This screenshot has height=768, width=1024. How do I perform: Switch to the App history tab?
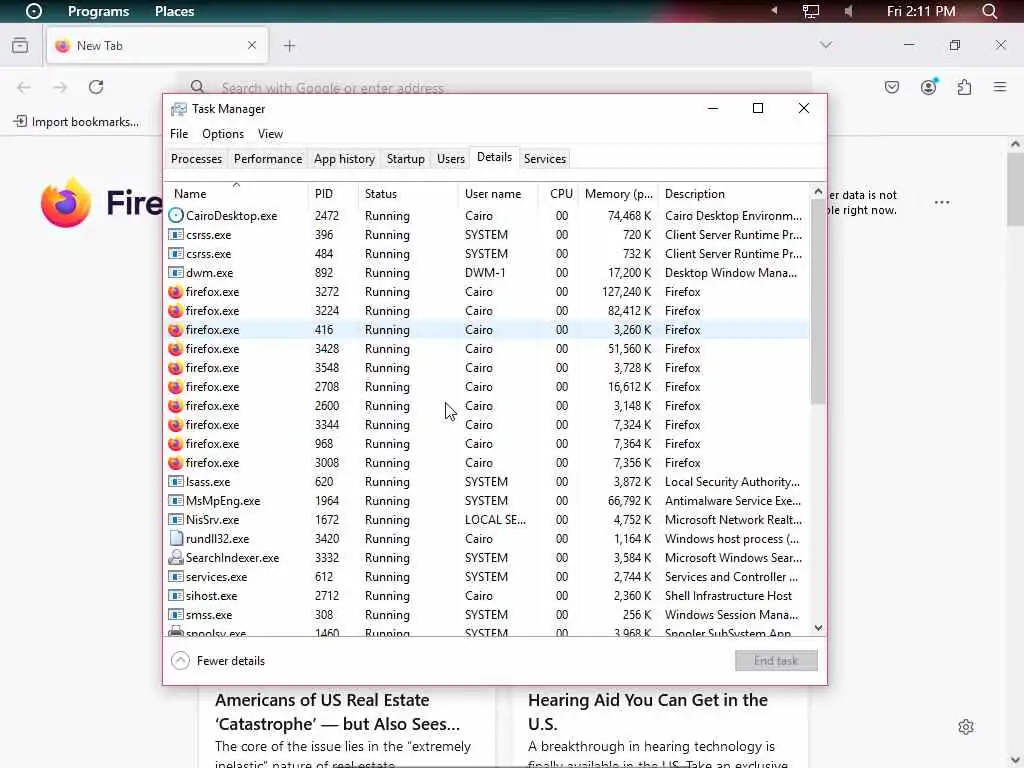(344, 159)
